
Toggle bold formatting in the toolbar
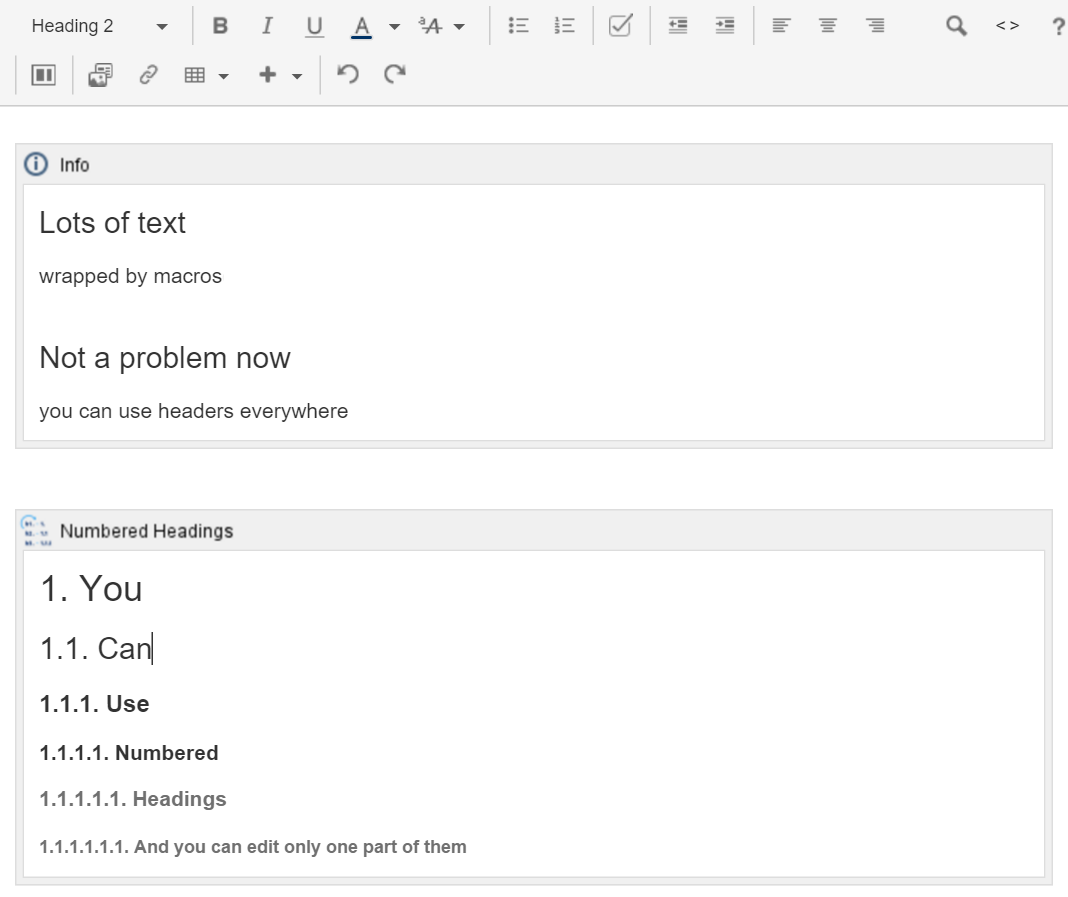tap(220, 27)
